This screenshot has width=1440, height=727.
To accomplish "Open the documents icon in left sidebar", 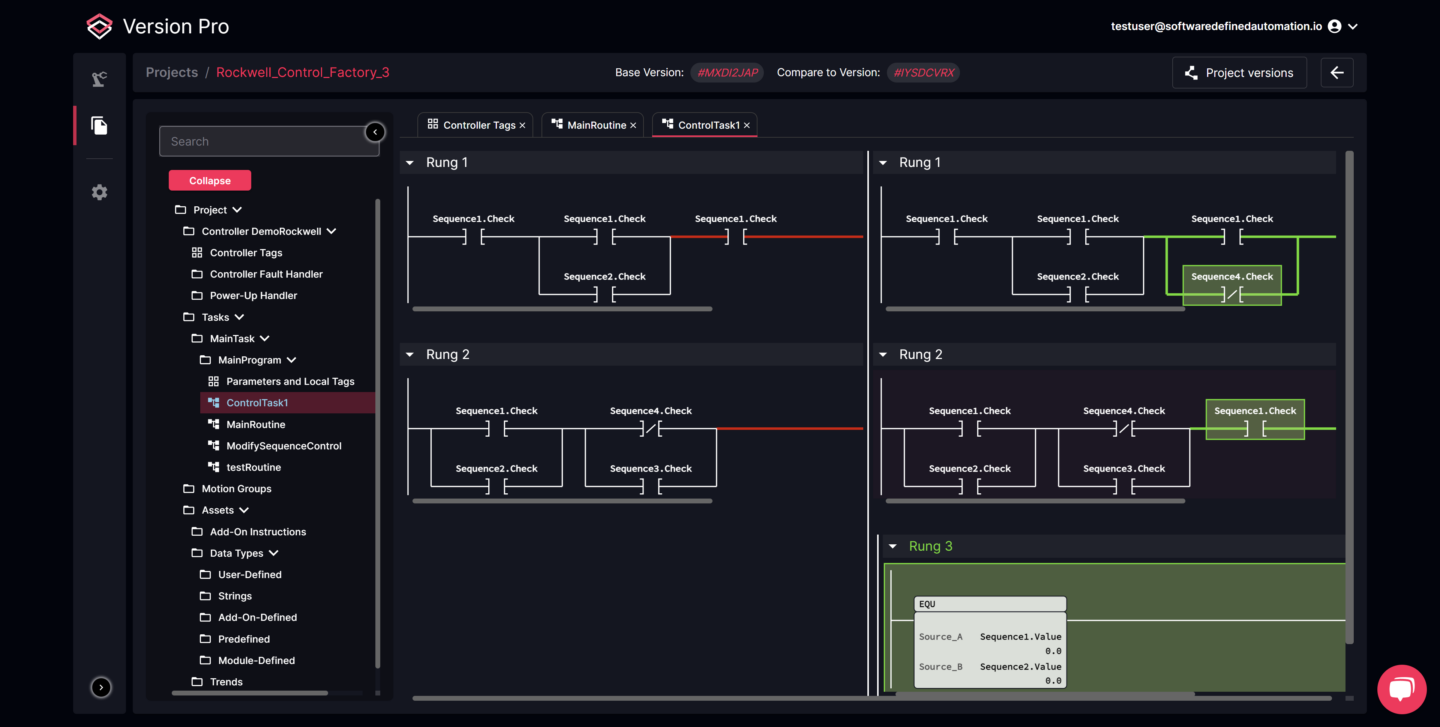I will coord(99,126).
